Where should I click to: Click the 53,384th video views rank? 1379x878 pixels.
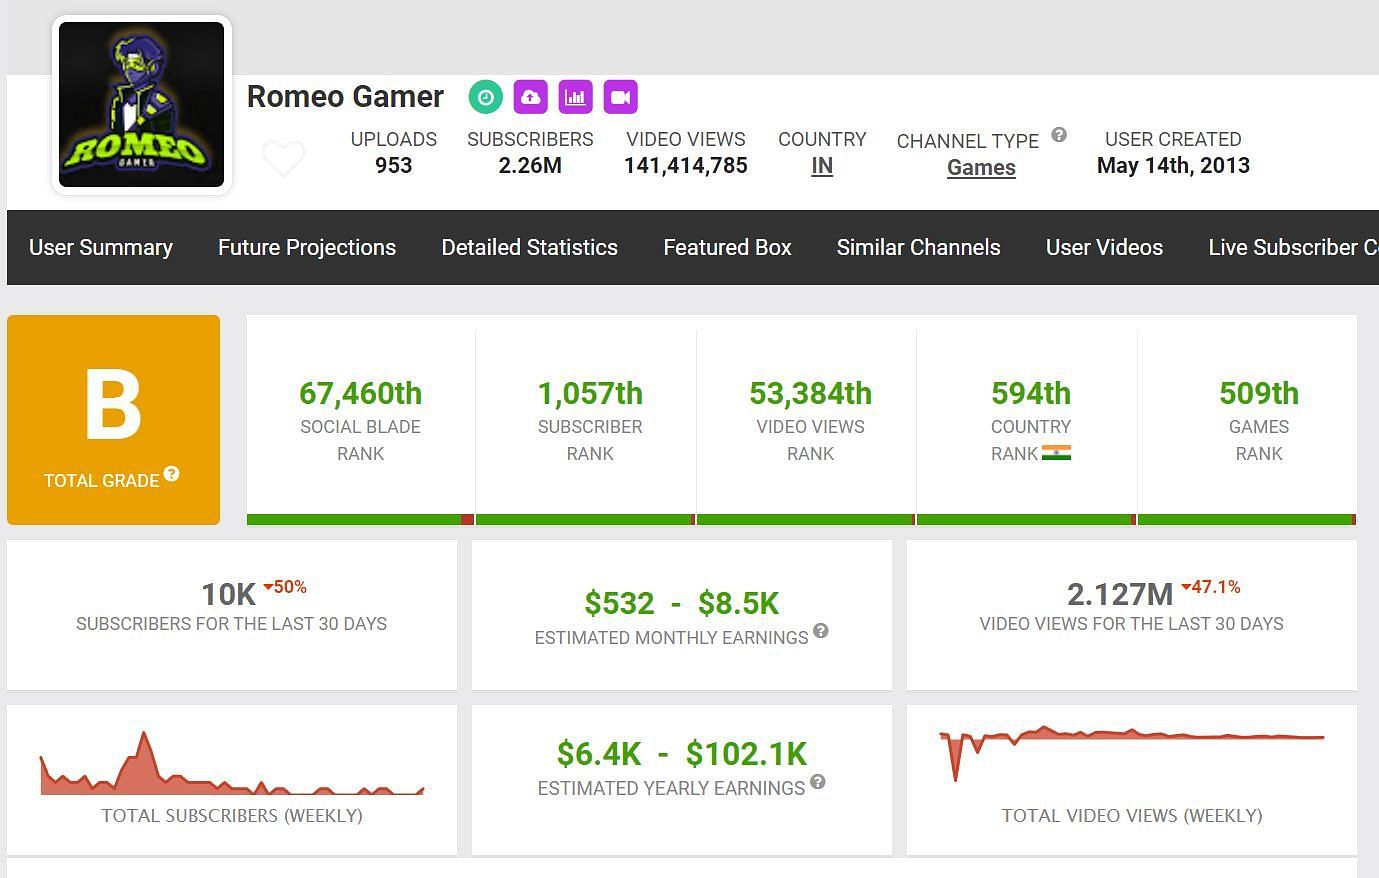click(810, 393)
